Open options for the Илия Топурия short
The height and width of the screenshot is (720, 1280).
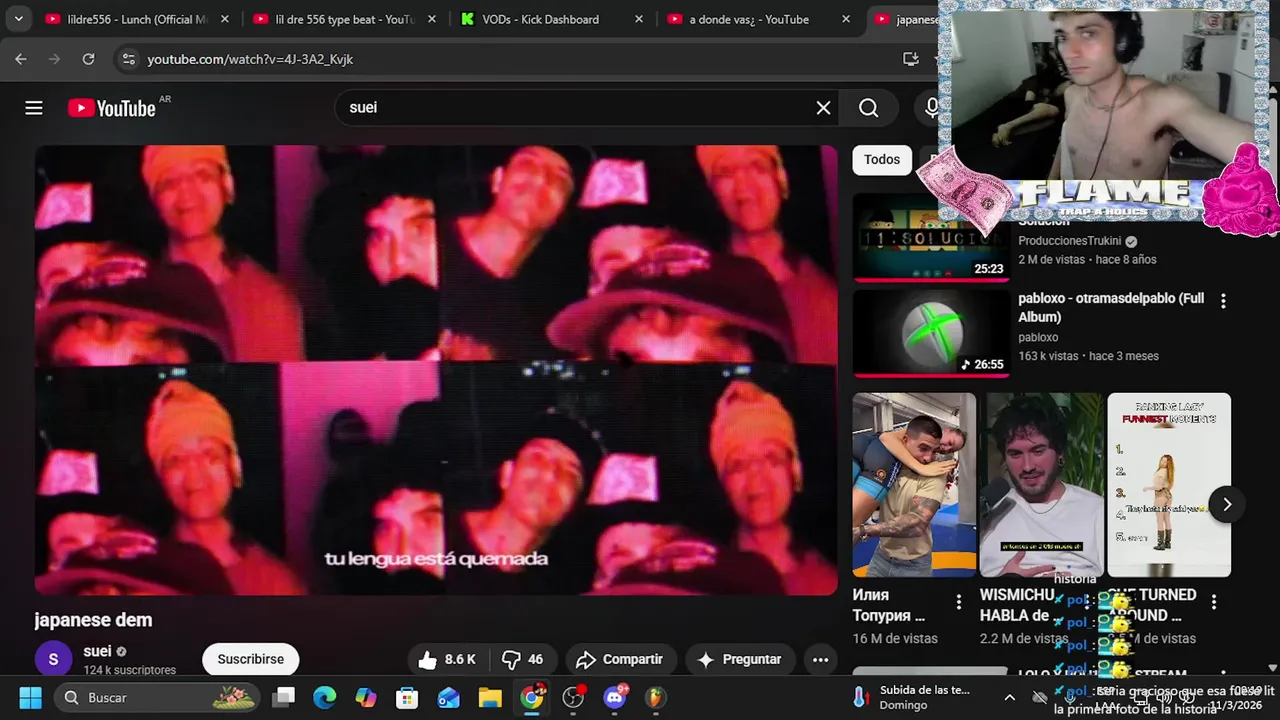pyautogui.click(x=958, y=602)
